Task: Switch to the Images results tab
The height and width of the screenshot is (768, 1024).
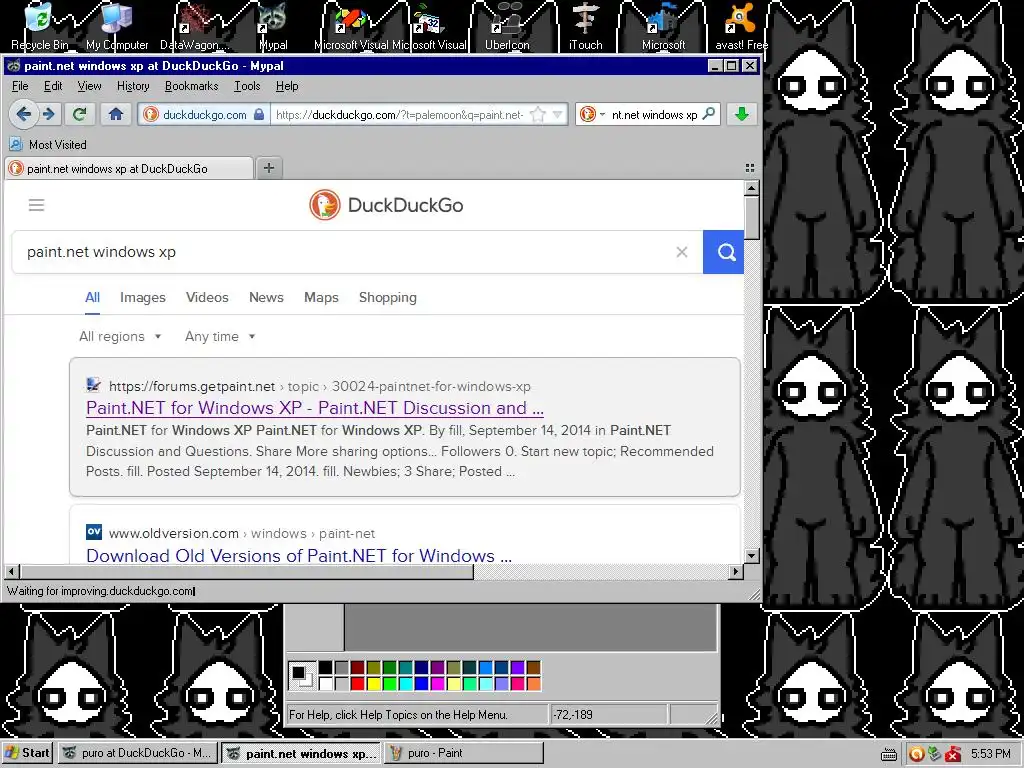Action: coord(142,297)
